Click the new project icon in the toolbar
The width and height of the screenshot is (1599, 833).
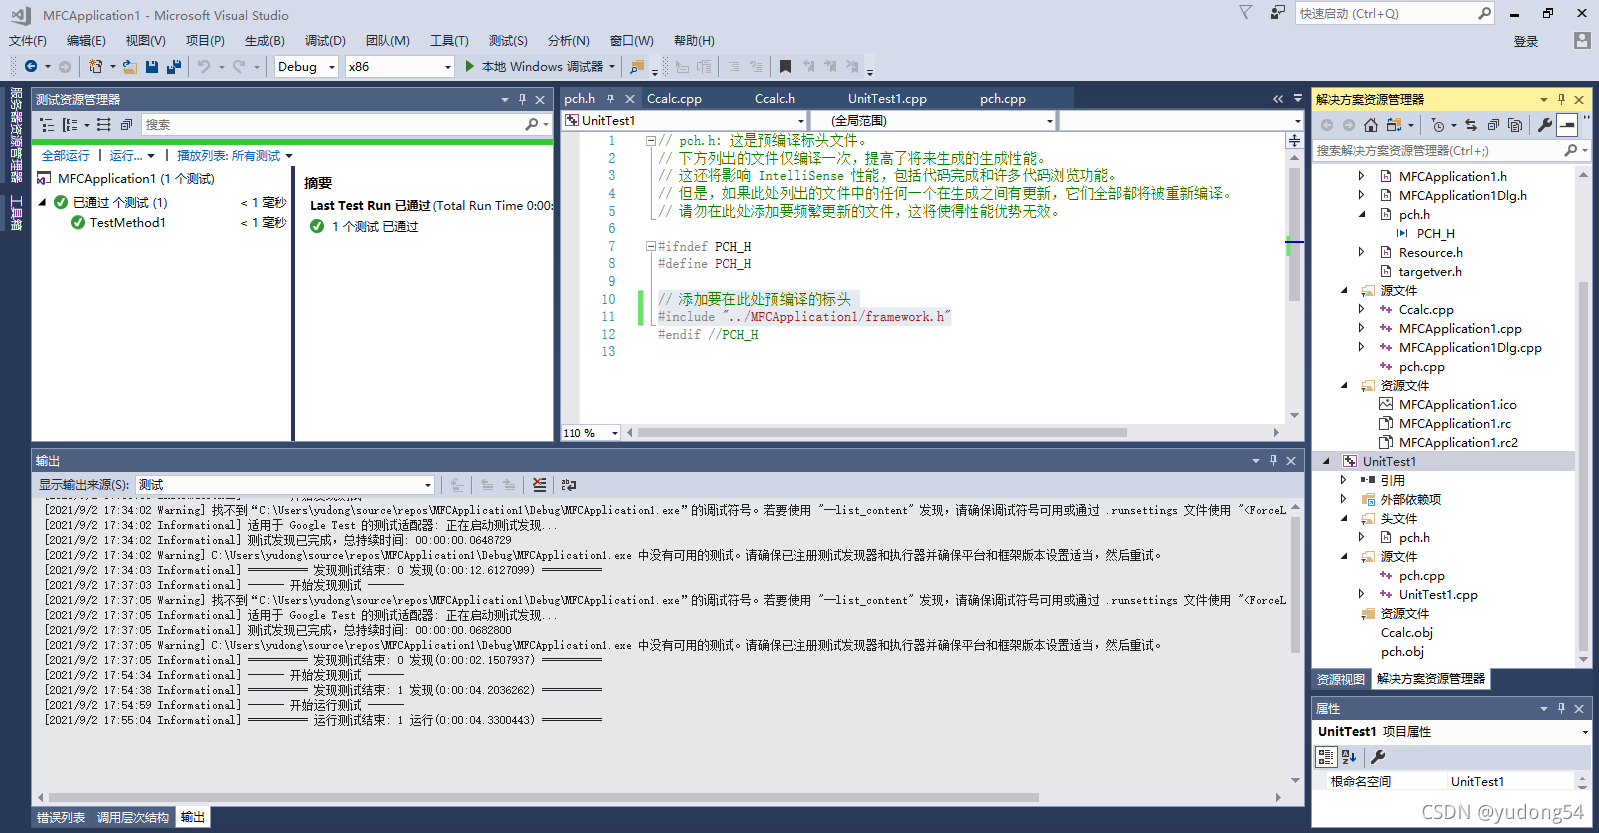(95, 67)
